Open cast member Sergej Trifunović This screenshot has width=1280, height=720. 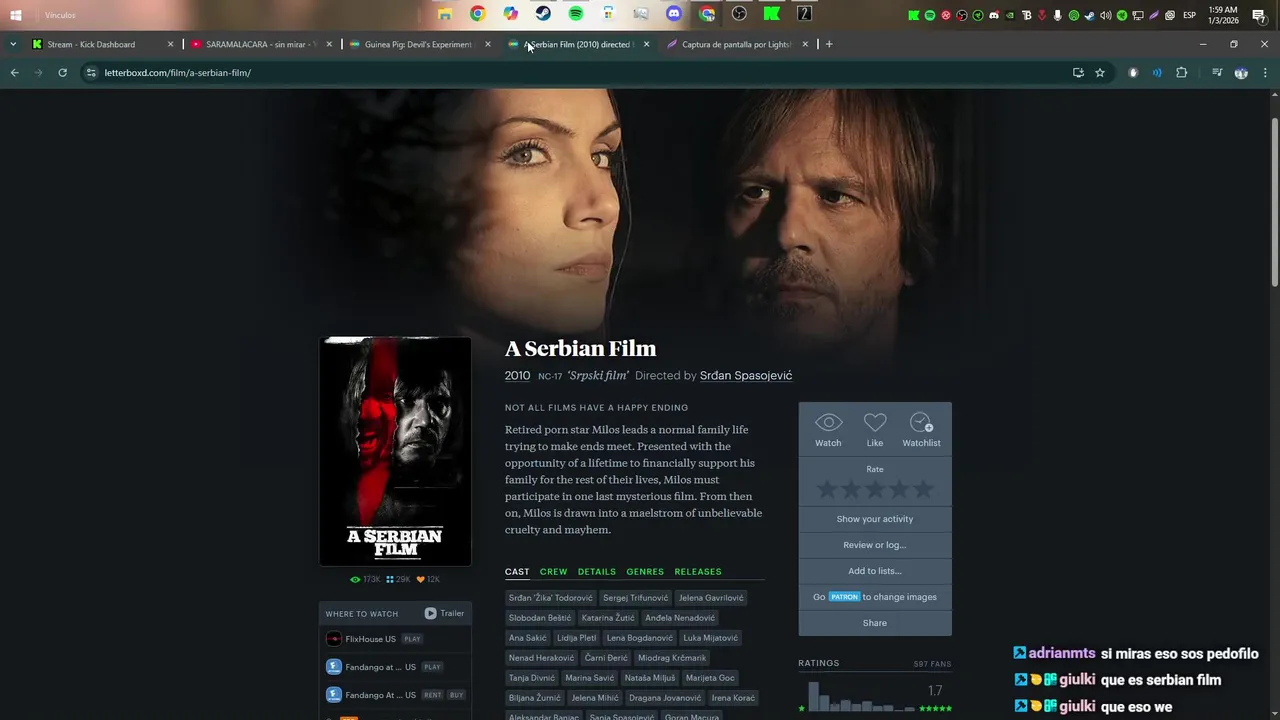pos(635,598)
